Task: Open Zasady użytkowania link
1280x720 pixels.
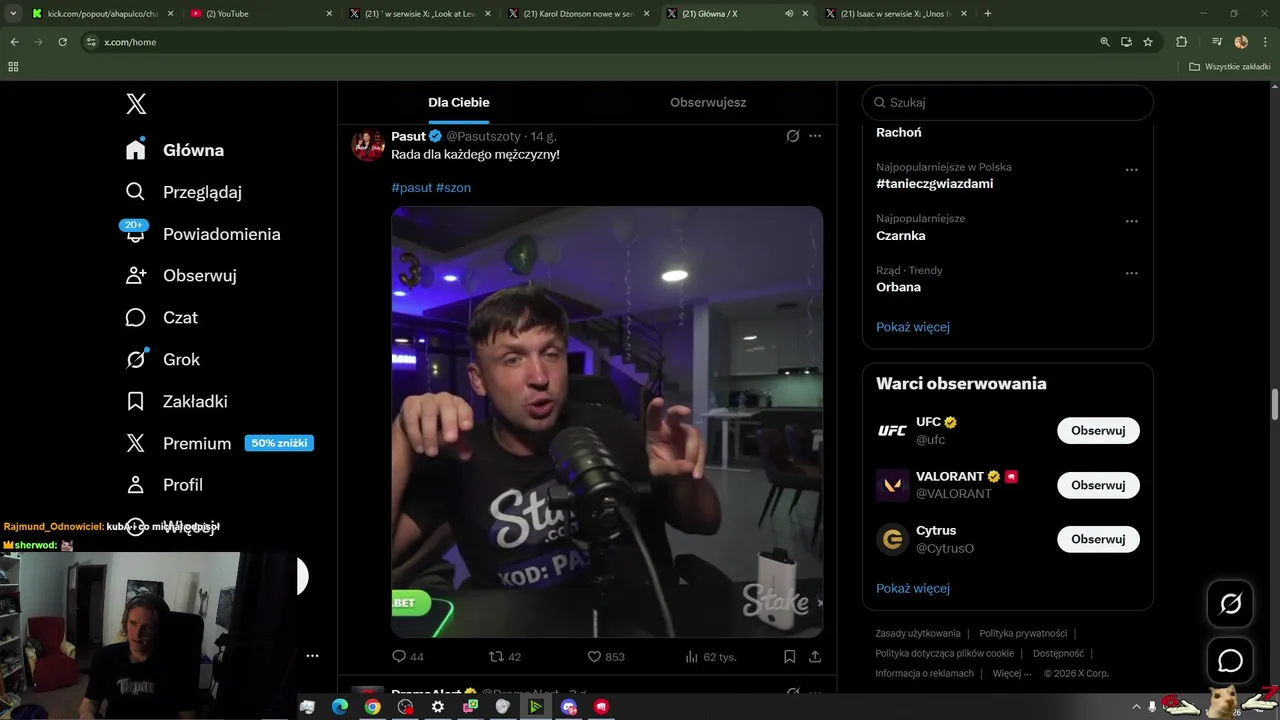Action: pos(917,633)
